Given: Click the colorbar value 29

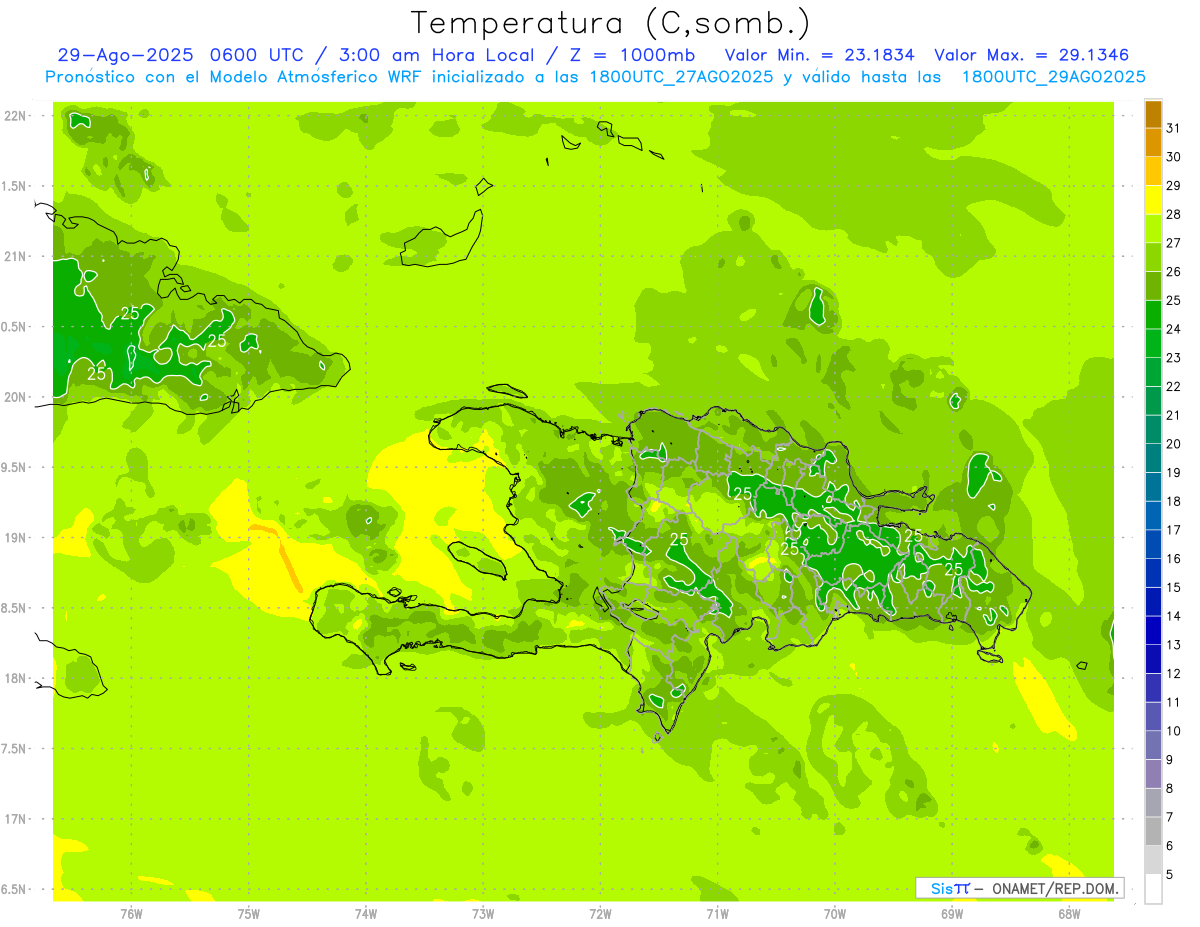Looking at the screenshot, I should 1174,185.
